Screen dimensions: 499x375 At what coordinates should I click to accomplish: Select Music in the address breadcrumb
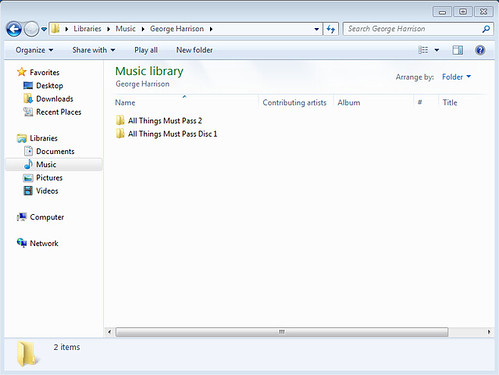click(125, 29)
